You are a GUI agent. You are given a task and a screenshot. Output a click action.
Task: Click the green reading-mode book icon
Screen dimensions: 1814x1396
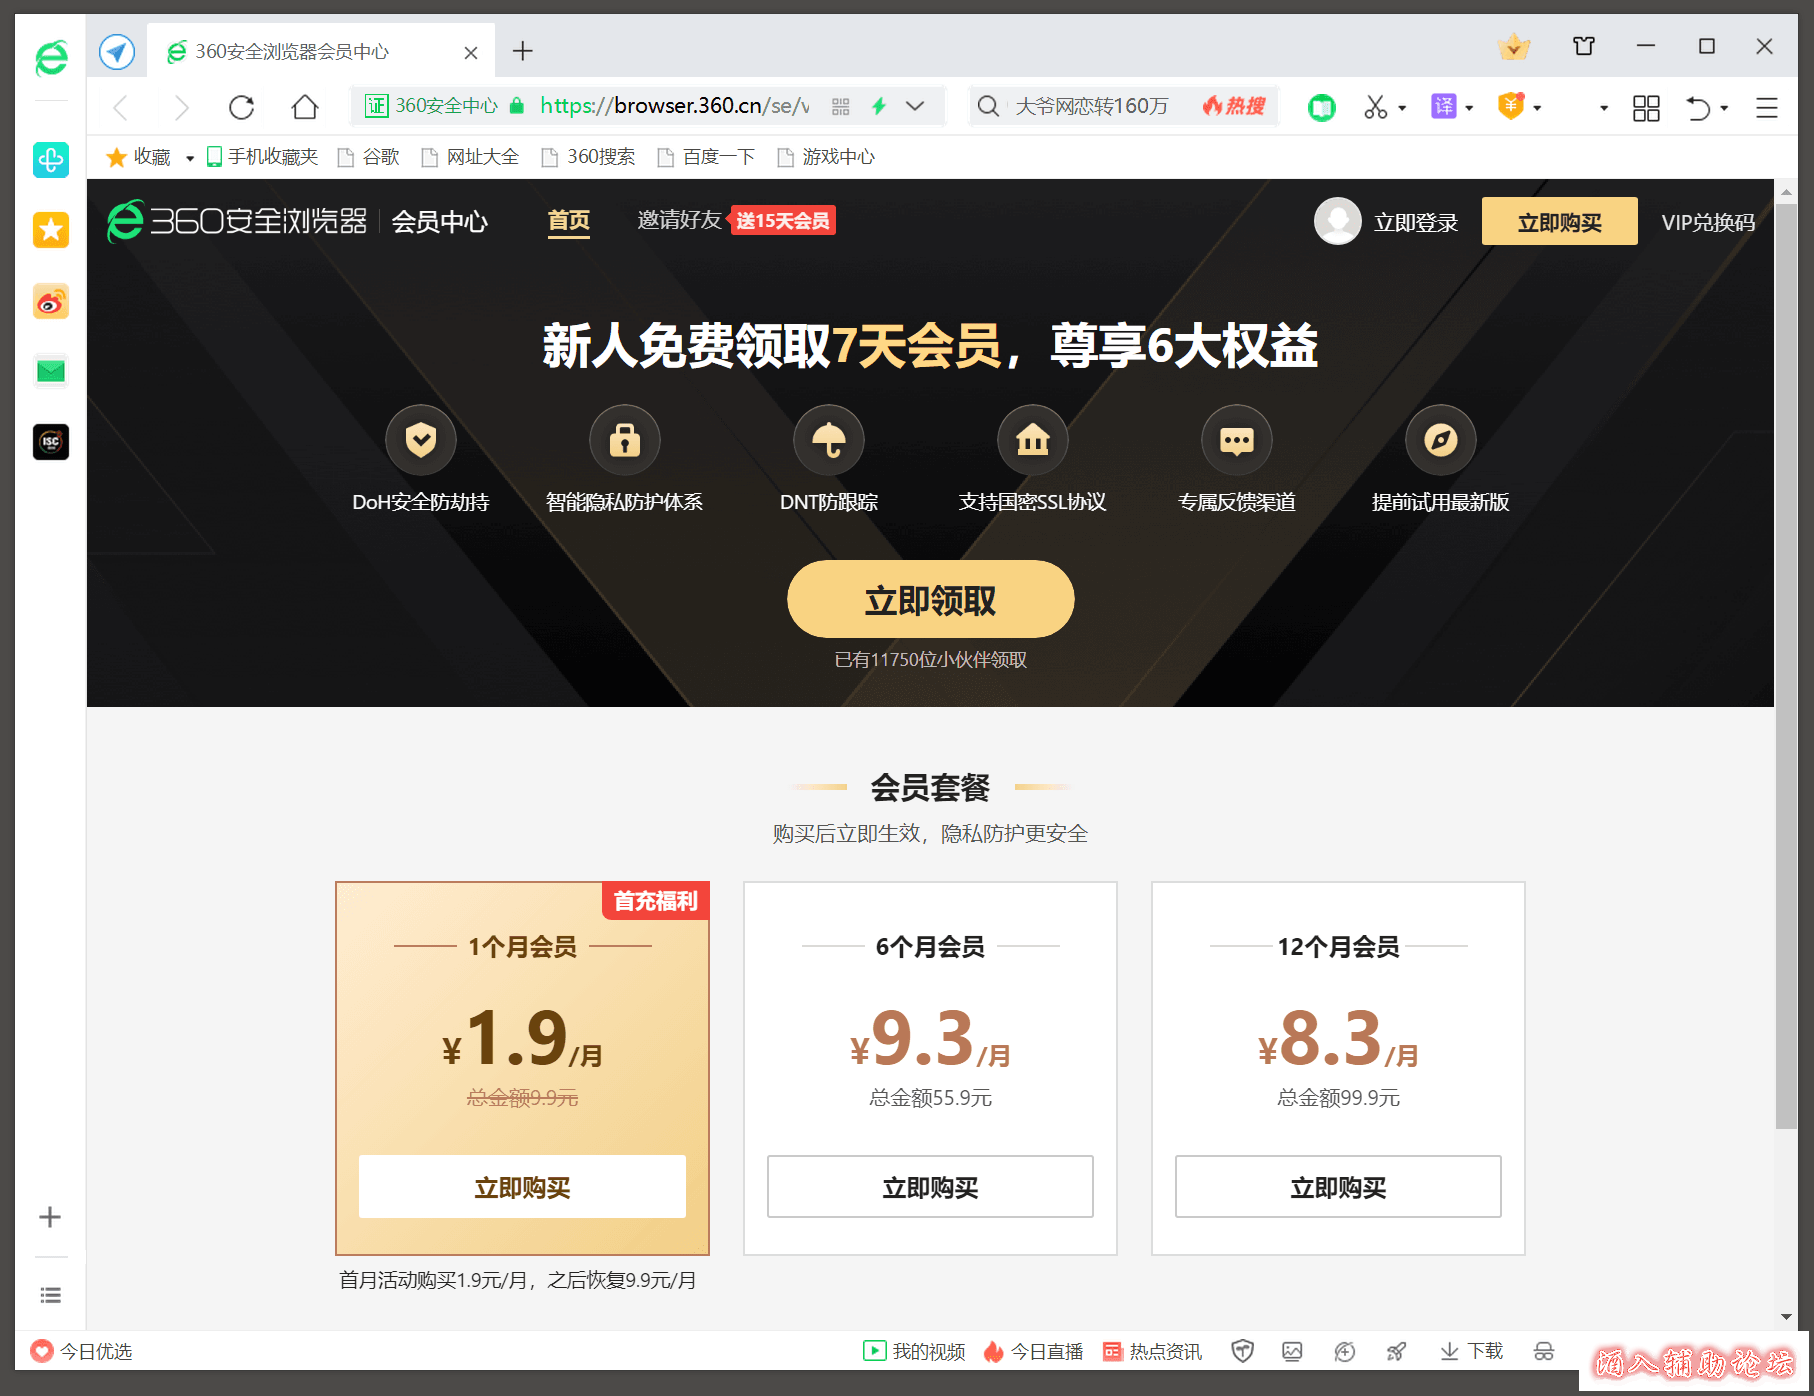tap(1322, 107)
